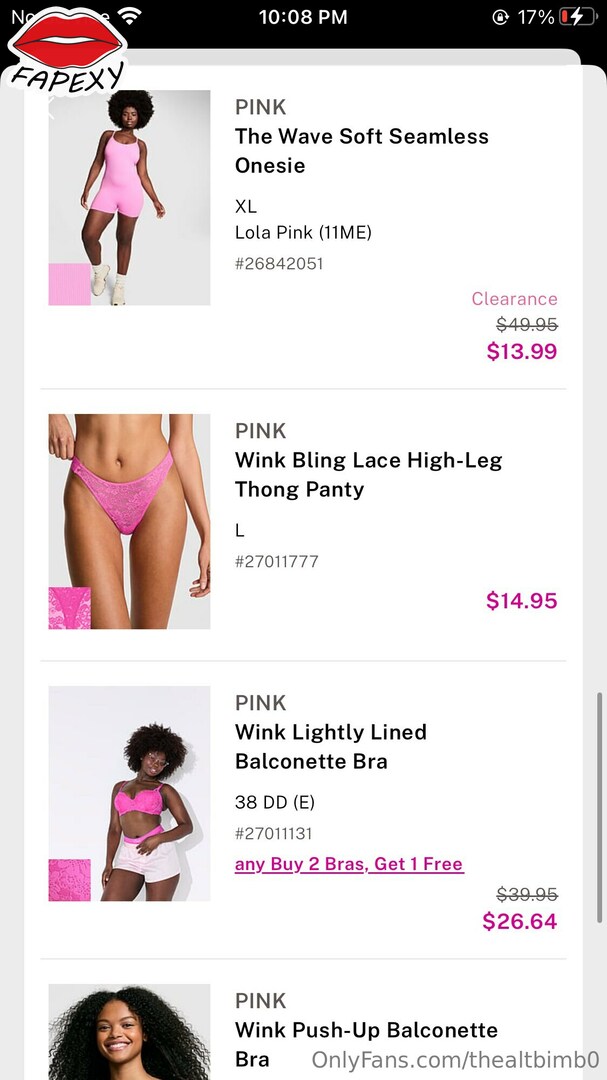Tap the 10:08 PM status bar clock
The height and width of the screenshot is (1080, 607).
tap(303, 17)
